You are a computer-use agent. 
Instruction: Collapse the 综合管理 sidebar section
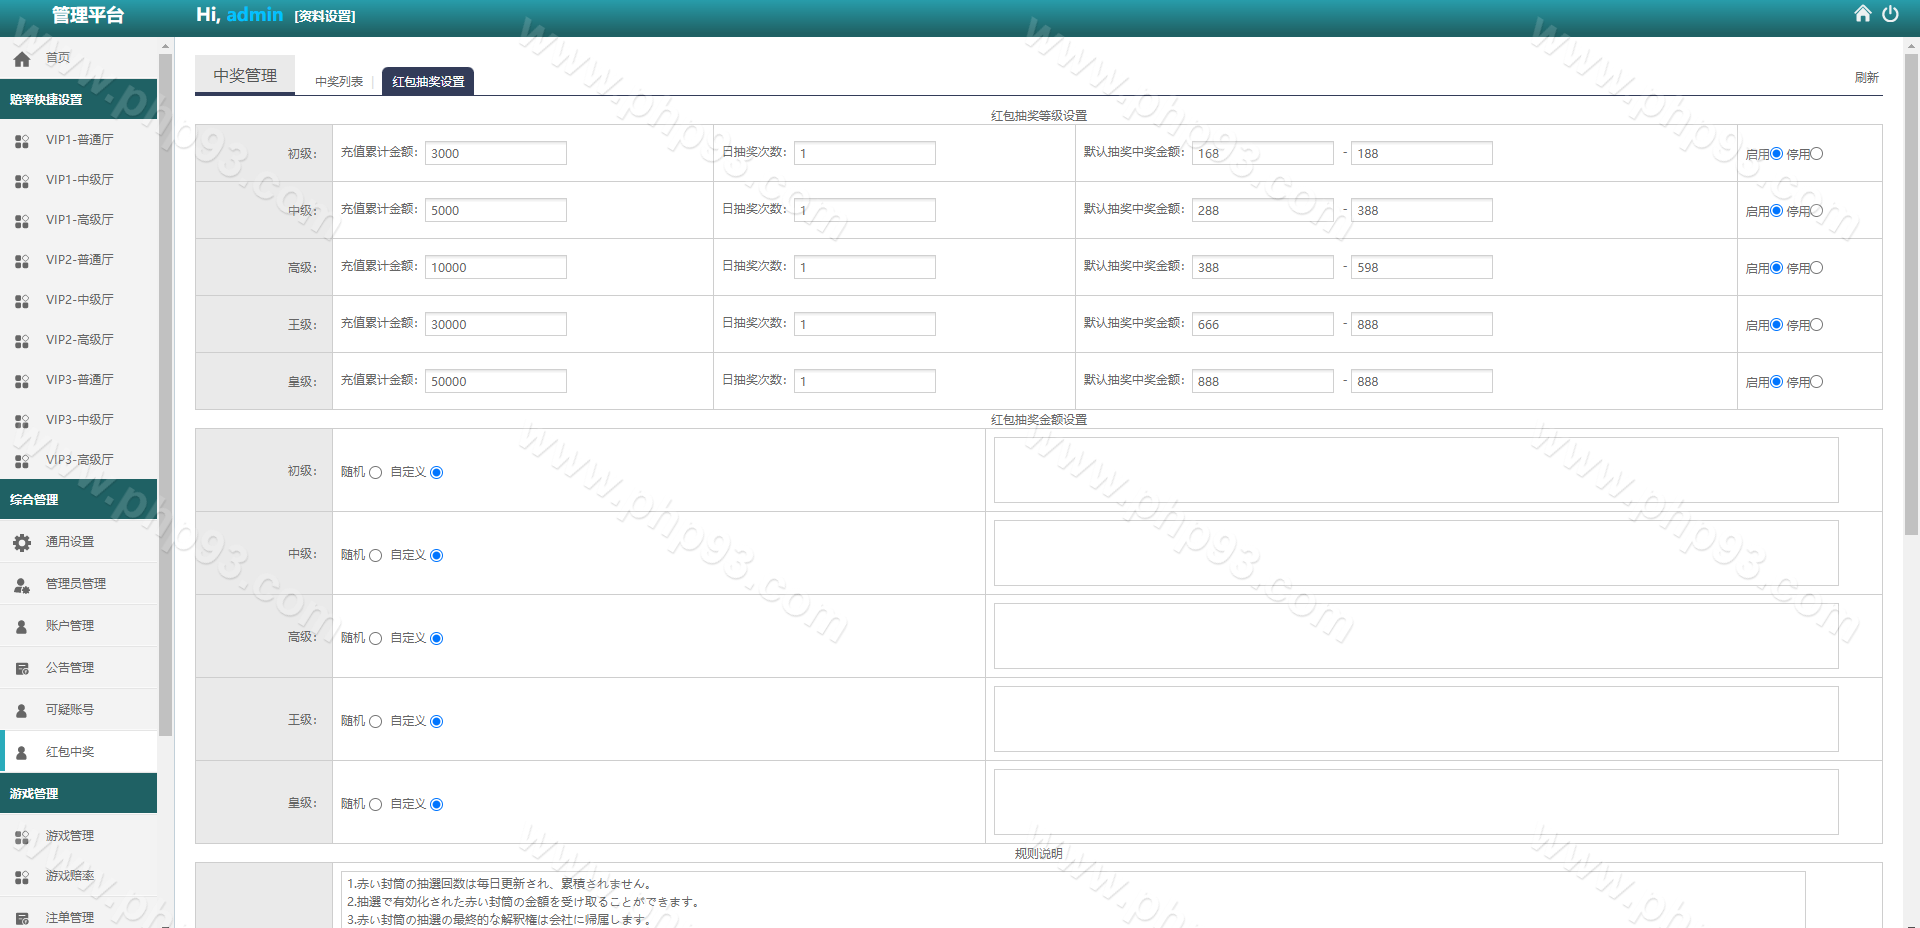click(x=78, y=499)
